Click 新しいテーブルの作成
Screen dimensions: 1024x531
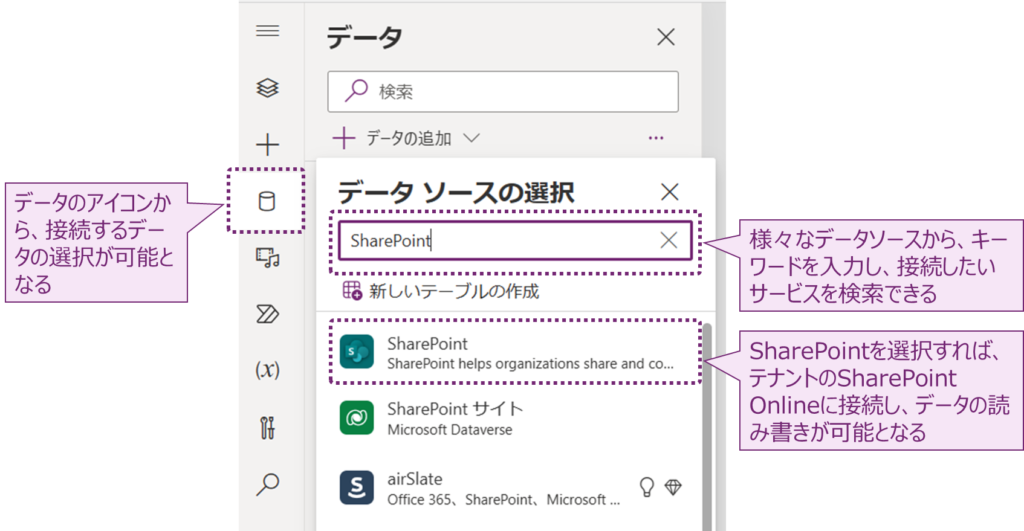point(441,291)
